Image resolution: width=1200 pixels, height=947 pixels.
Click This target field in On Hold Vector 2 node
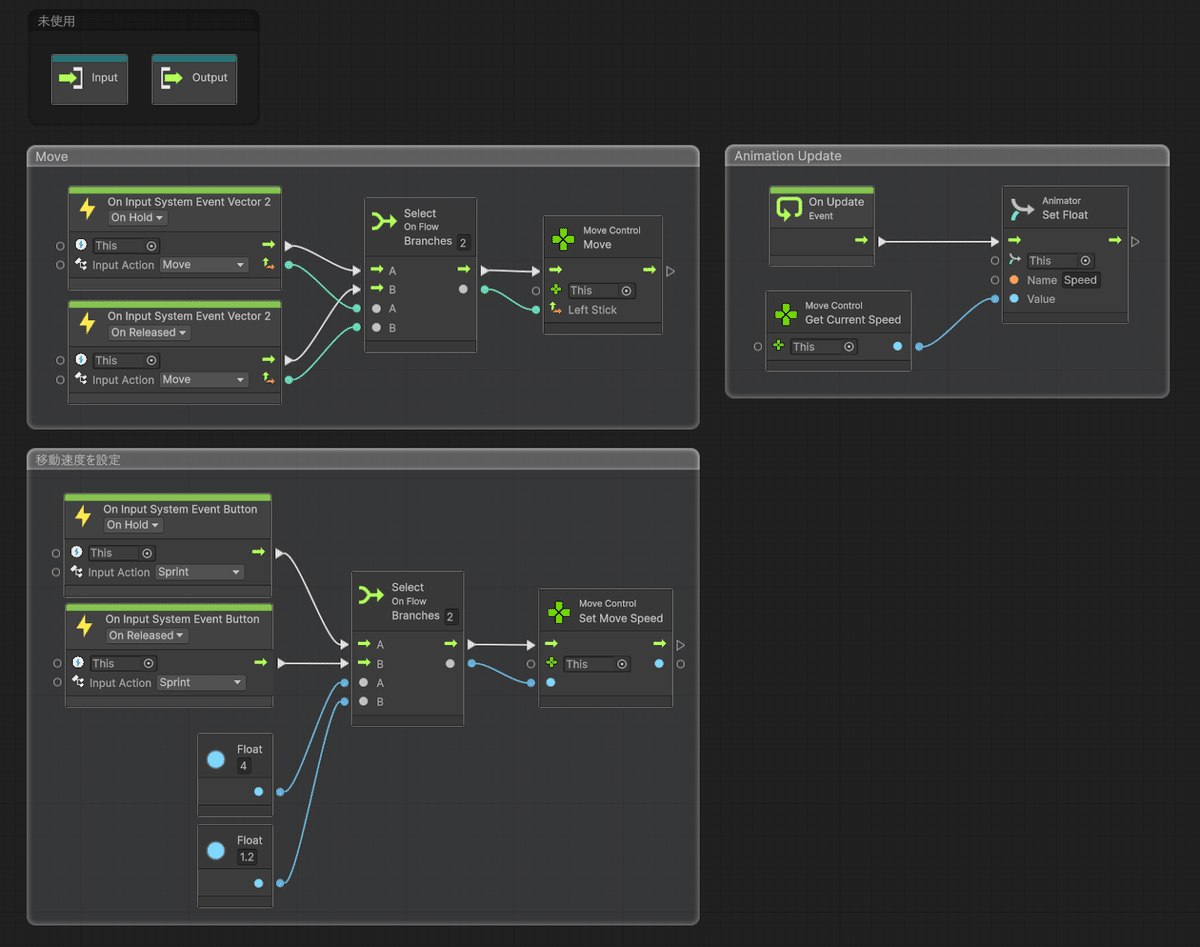tap(126, 246)
